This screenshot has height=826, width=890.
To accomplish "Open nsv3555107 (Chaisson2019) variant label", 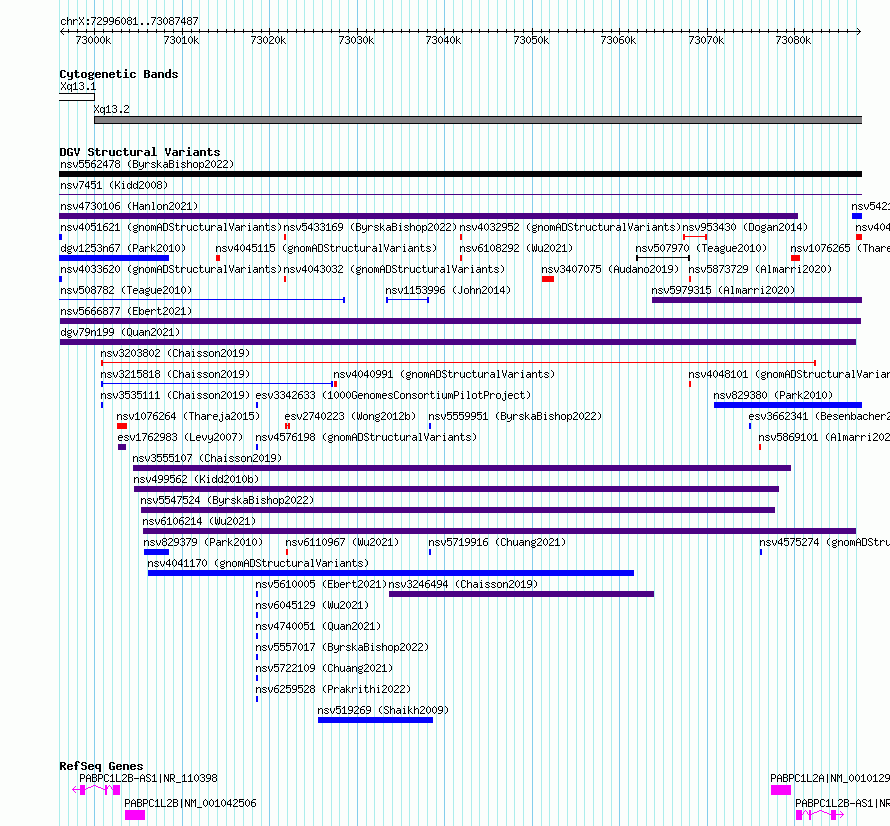I will click(207, 458).
